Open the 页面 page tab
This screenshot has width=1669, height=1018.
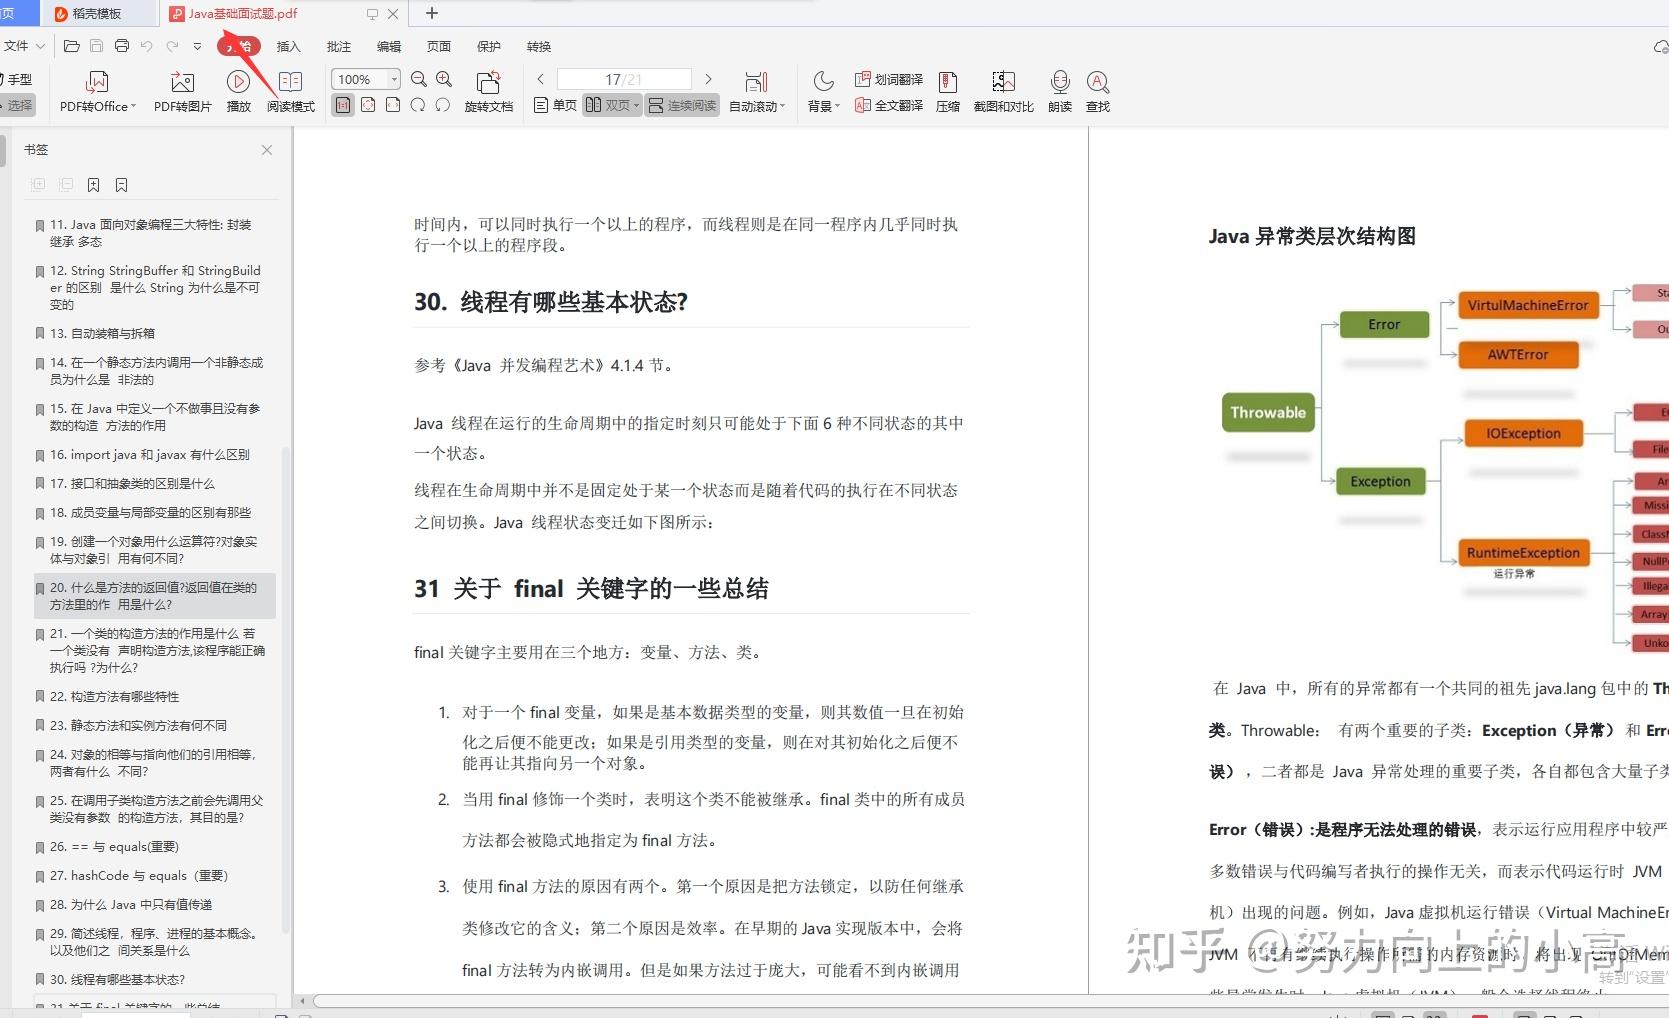point(439,47)
